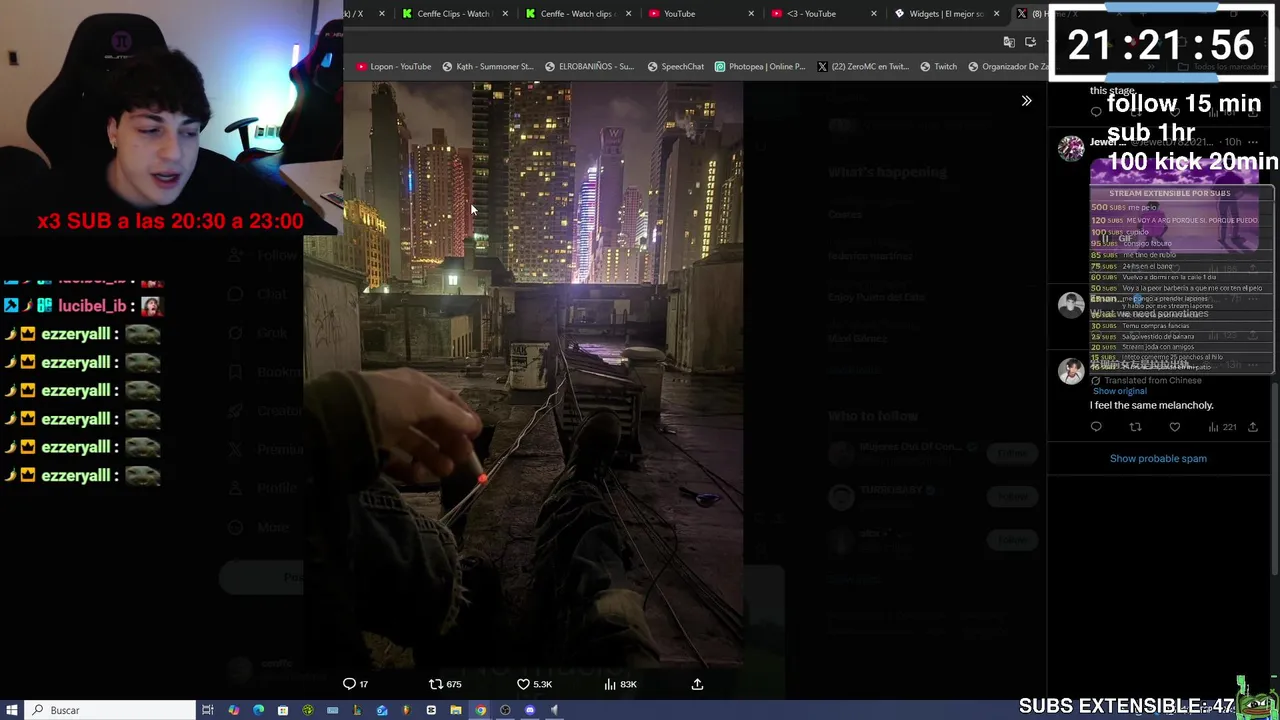
Task: Click the install app icon in address bar
Action: [x=1031, y=42]
